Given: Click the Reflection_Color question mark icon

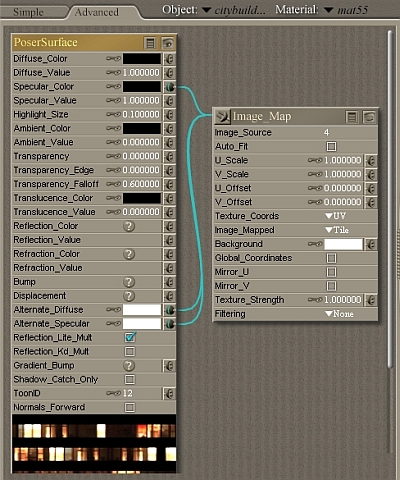Looking at the screenshot, I should 129,226.
